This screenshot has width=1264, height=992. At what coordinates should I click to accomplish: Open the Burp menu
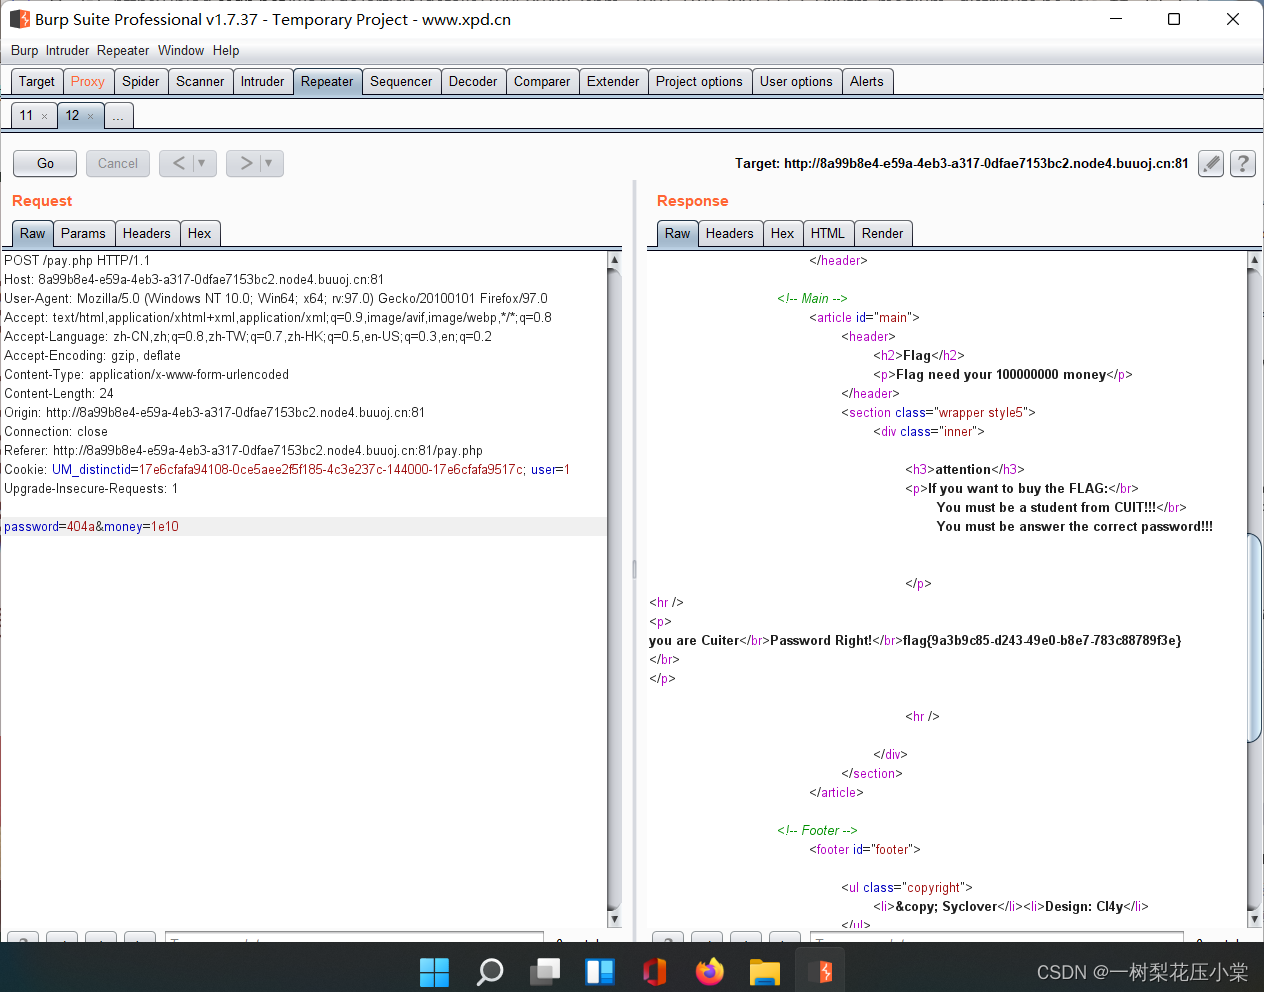tap(24, 51)
